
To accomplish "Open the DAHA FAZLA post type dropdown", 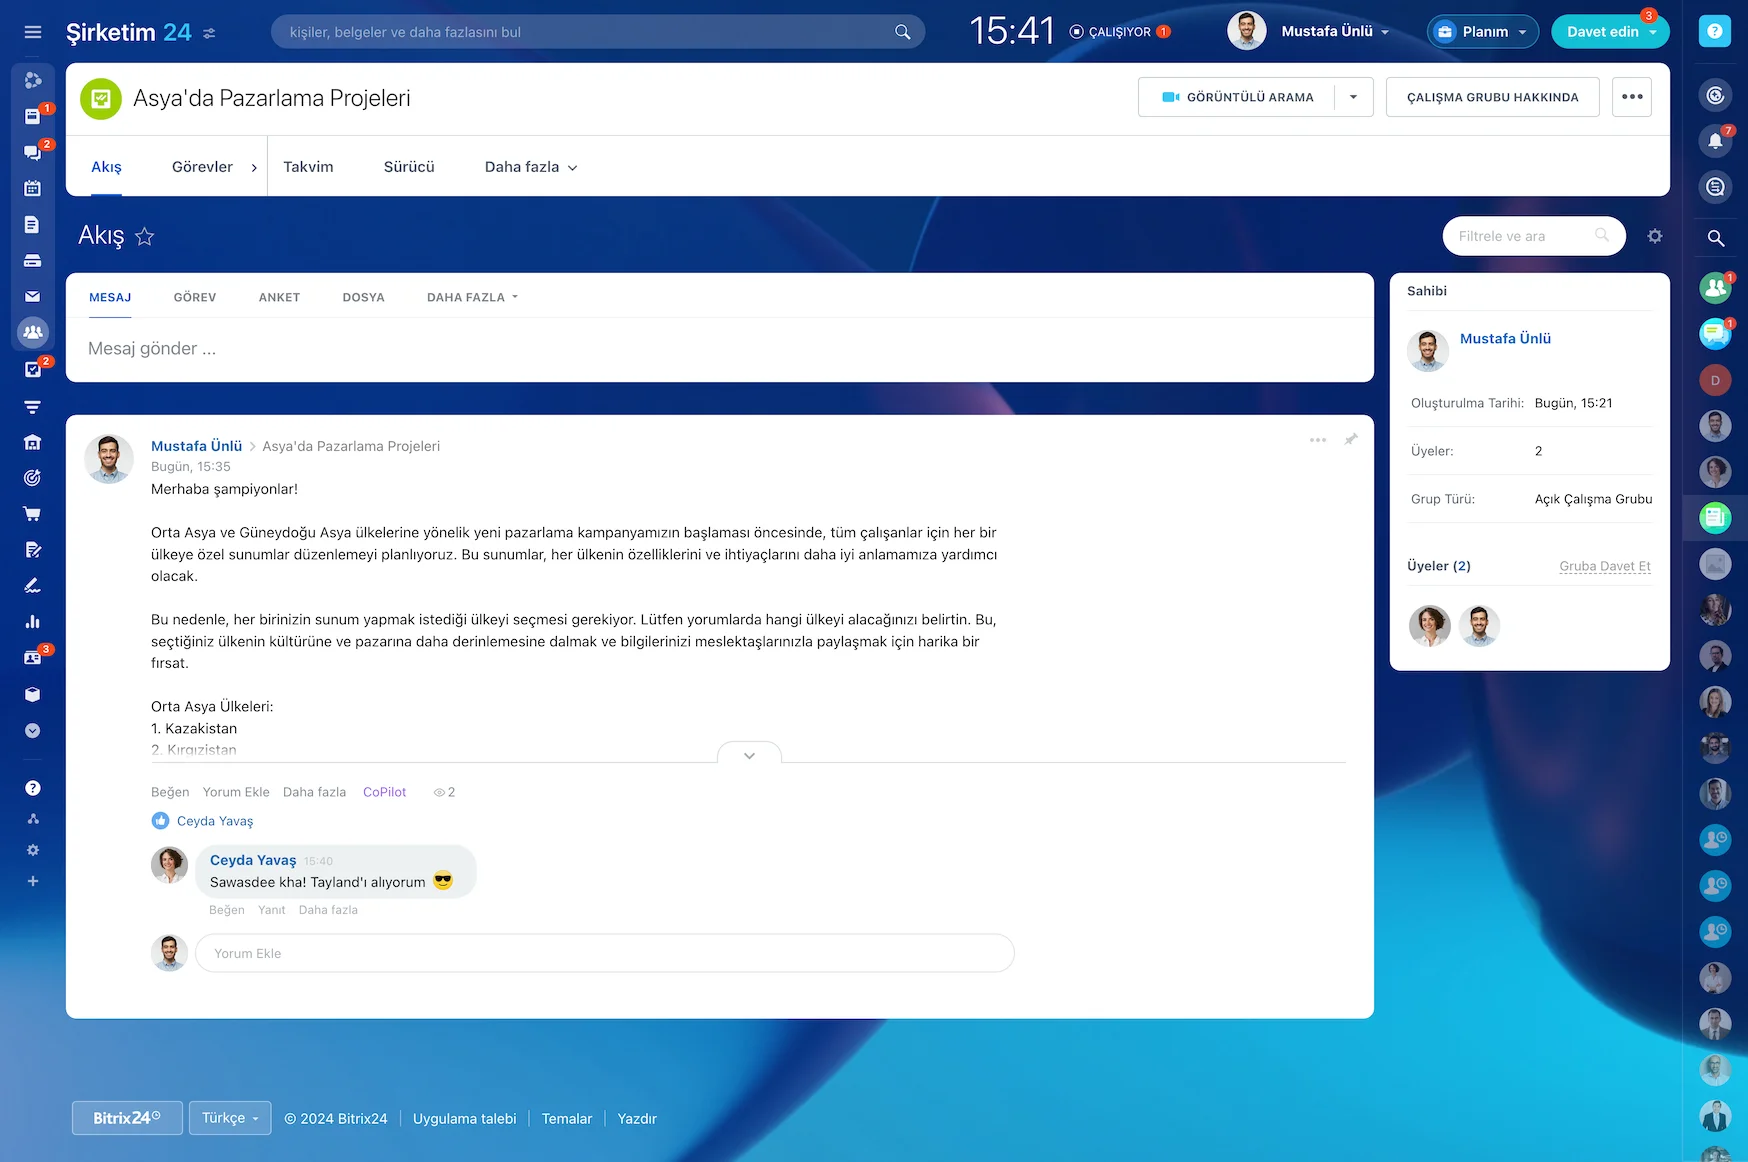I will 472,297.
